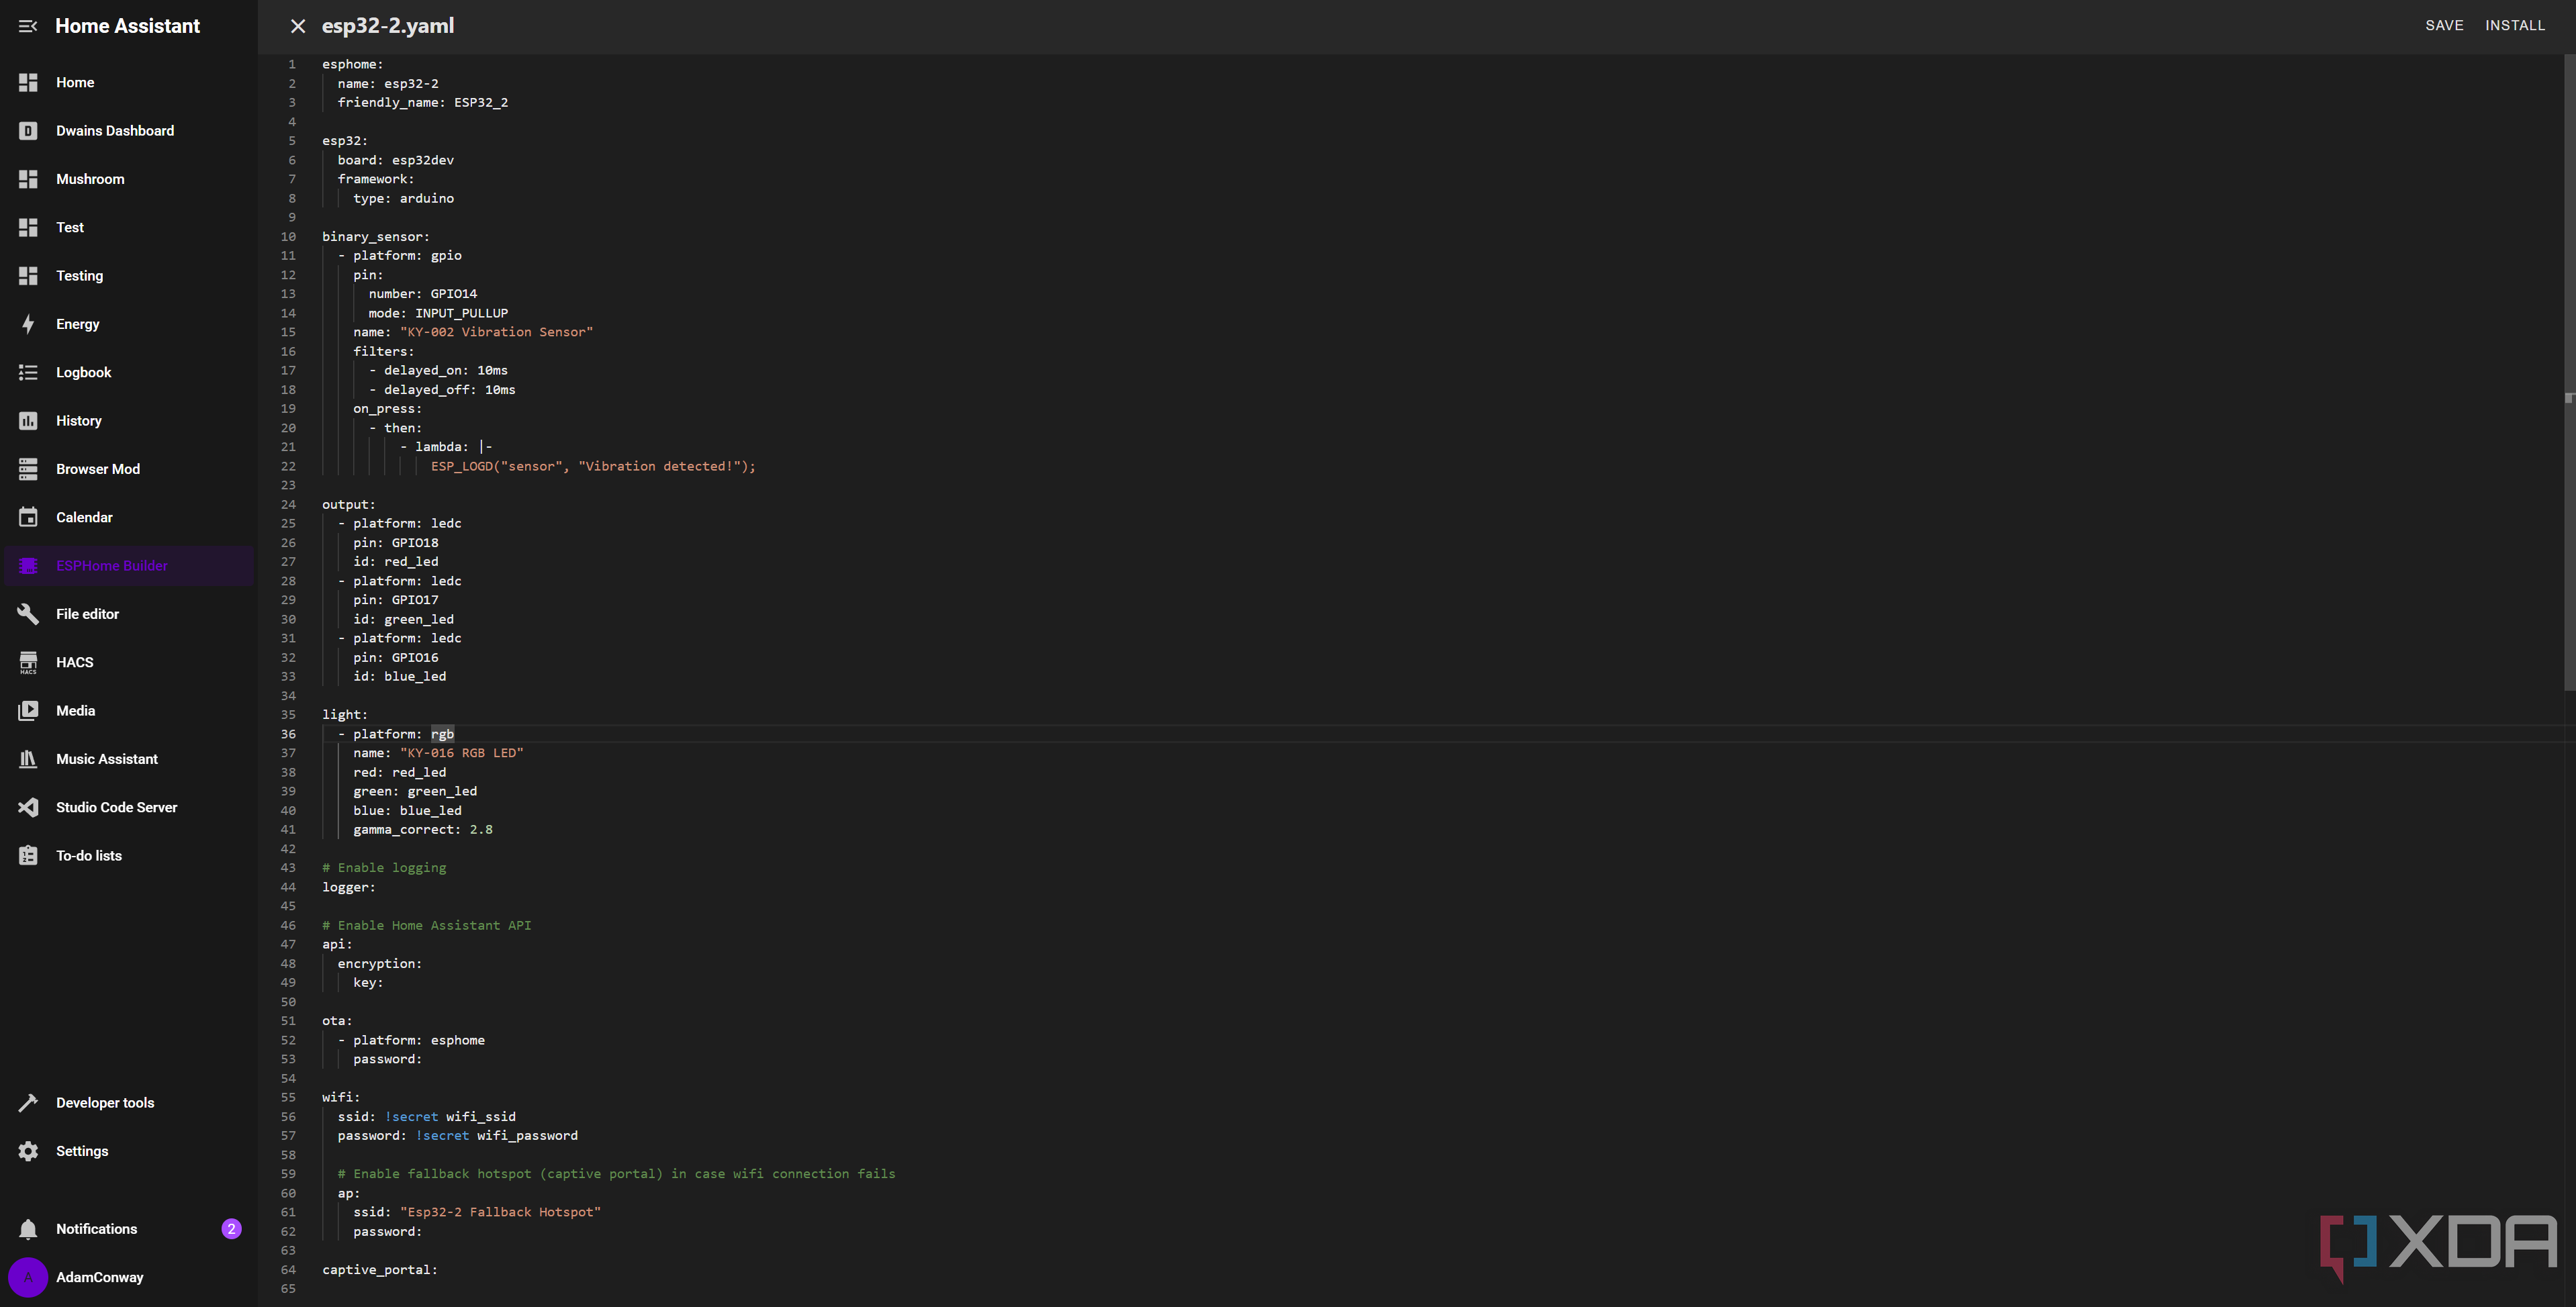This screenshot has width=2576, height=1307.
Task: Click the '# Enable Home Assistant API' comment
Action: point(427,926)
